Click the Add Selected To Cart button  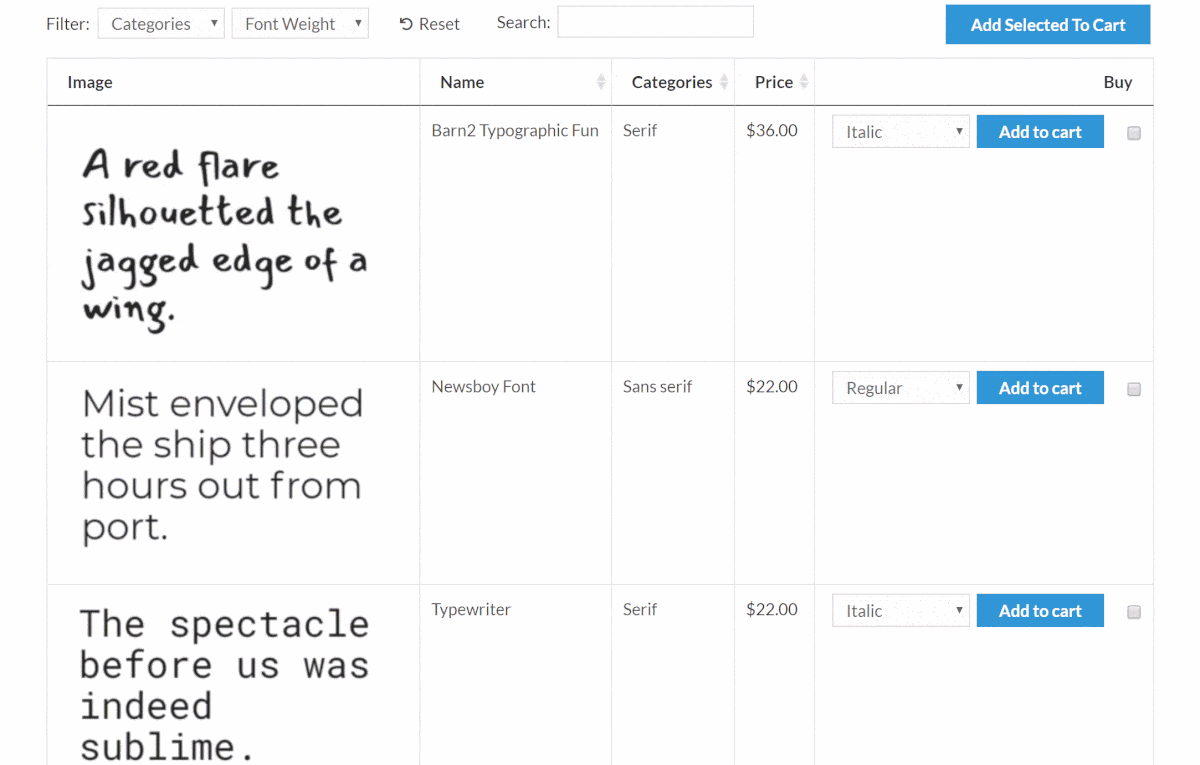[1047, 24]
